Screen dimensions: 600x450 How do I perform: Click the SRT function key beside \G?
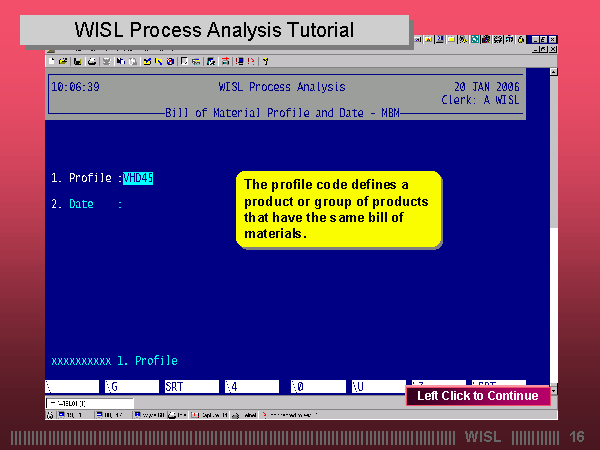pyautogui.click(x=192, y=386)
